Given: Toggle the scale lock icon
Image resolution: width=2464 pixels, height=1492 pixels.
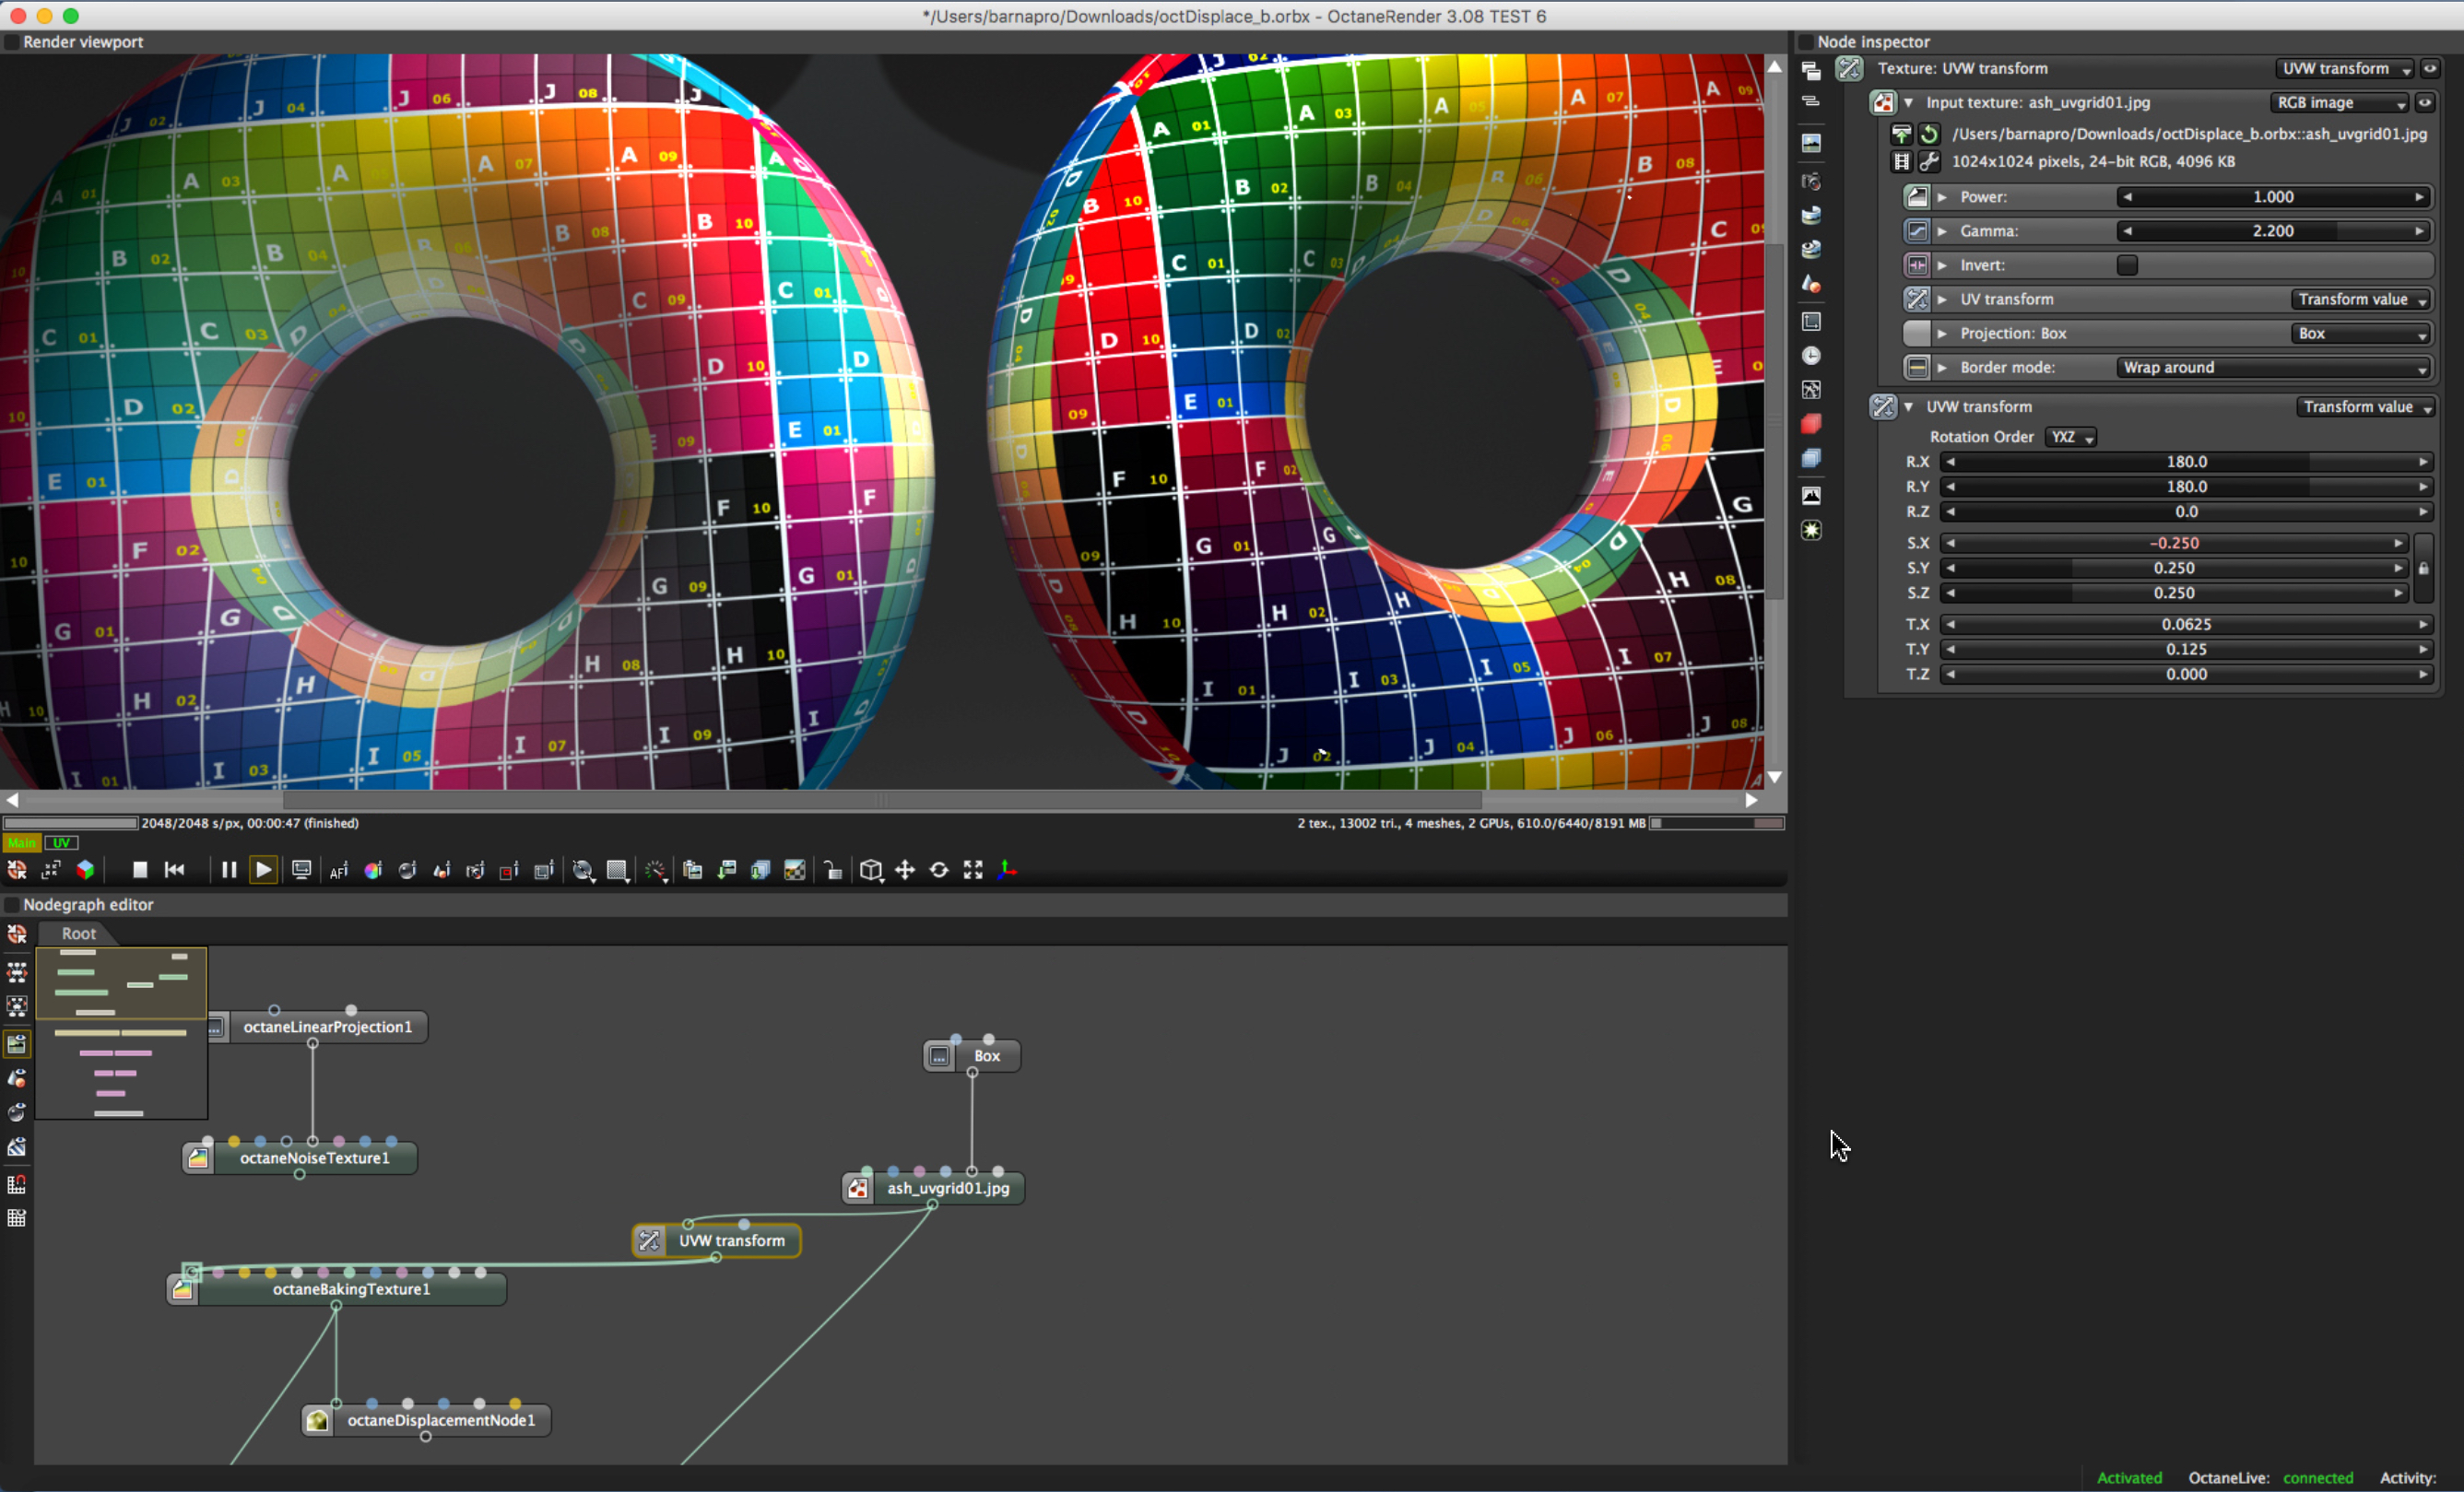Looking at the screenshot, I should tap(2423, 568).
